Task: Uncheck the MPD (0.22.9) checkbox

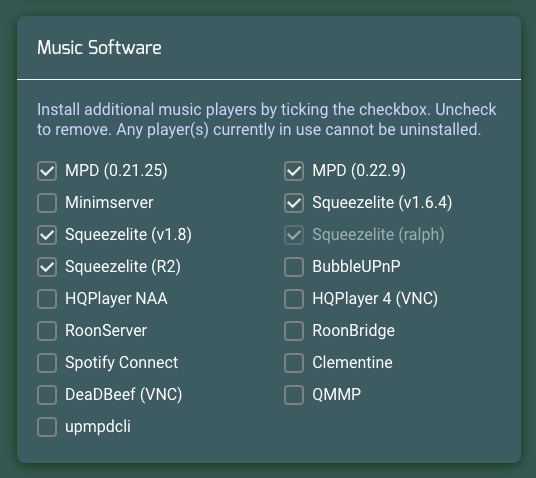Action: 294,171
